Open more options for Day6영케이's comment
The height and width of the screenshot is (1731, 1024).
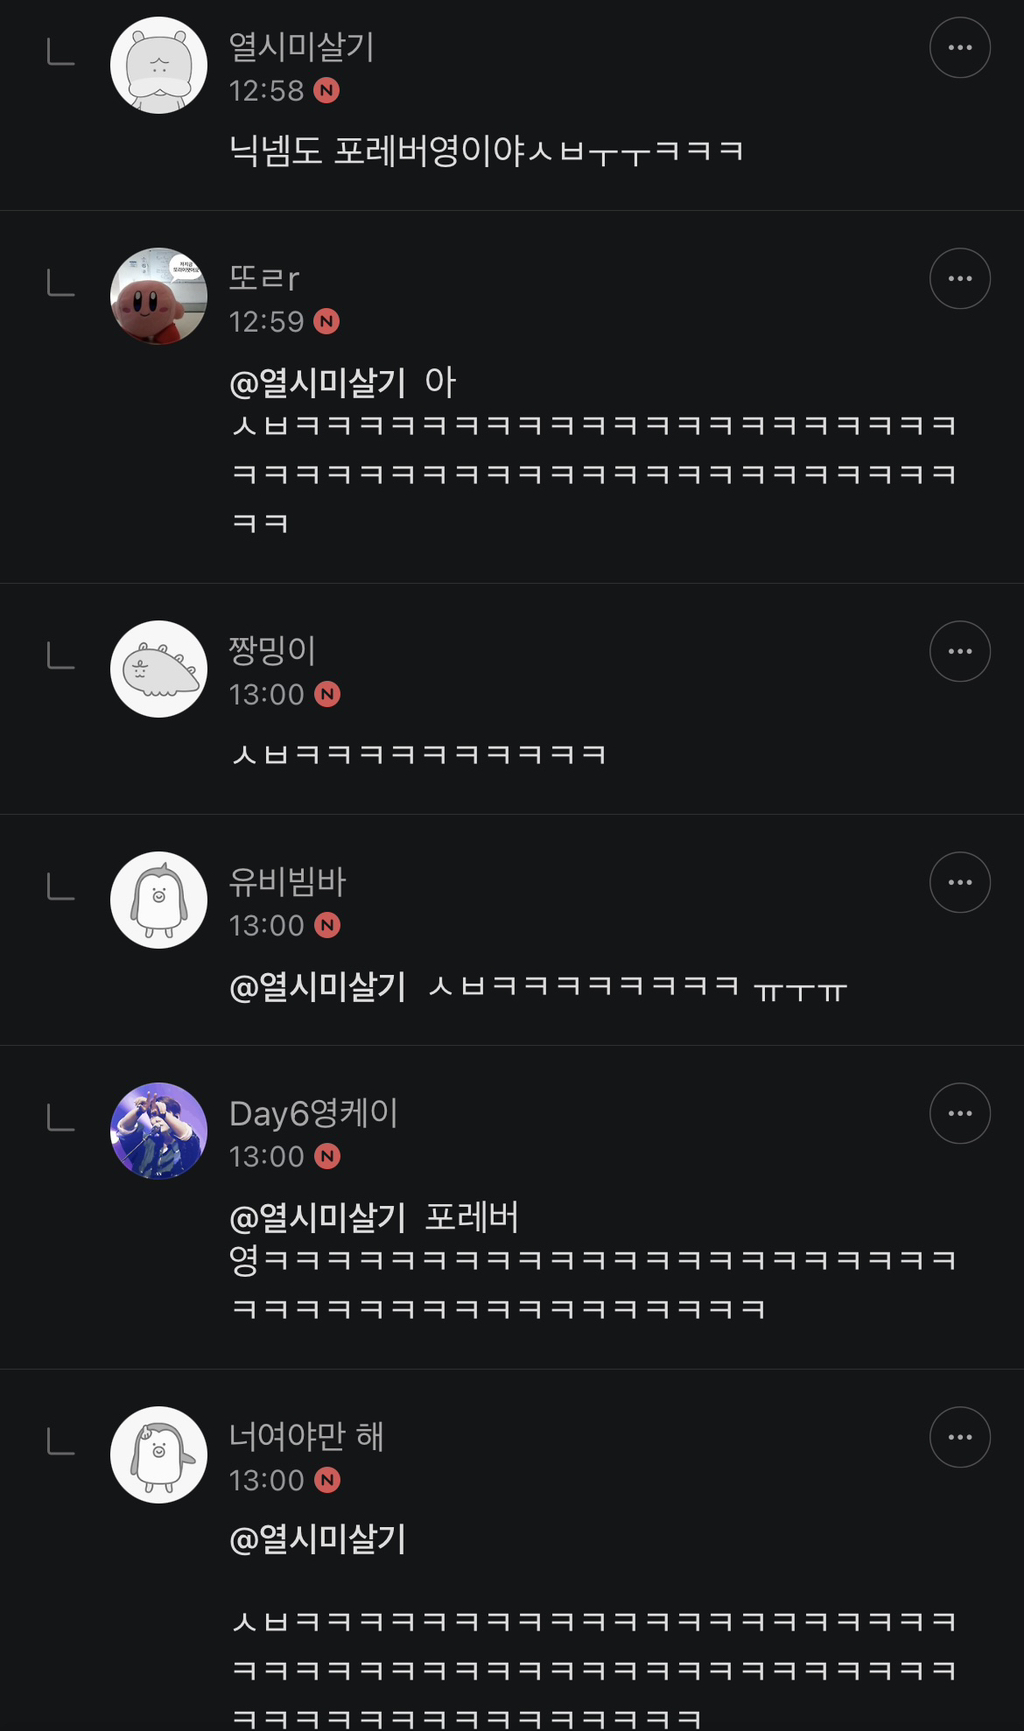(x=960, y=1113)
